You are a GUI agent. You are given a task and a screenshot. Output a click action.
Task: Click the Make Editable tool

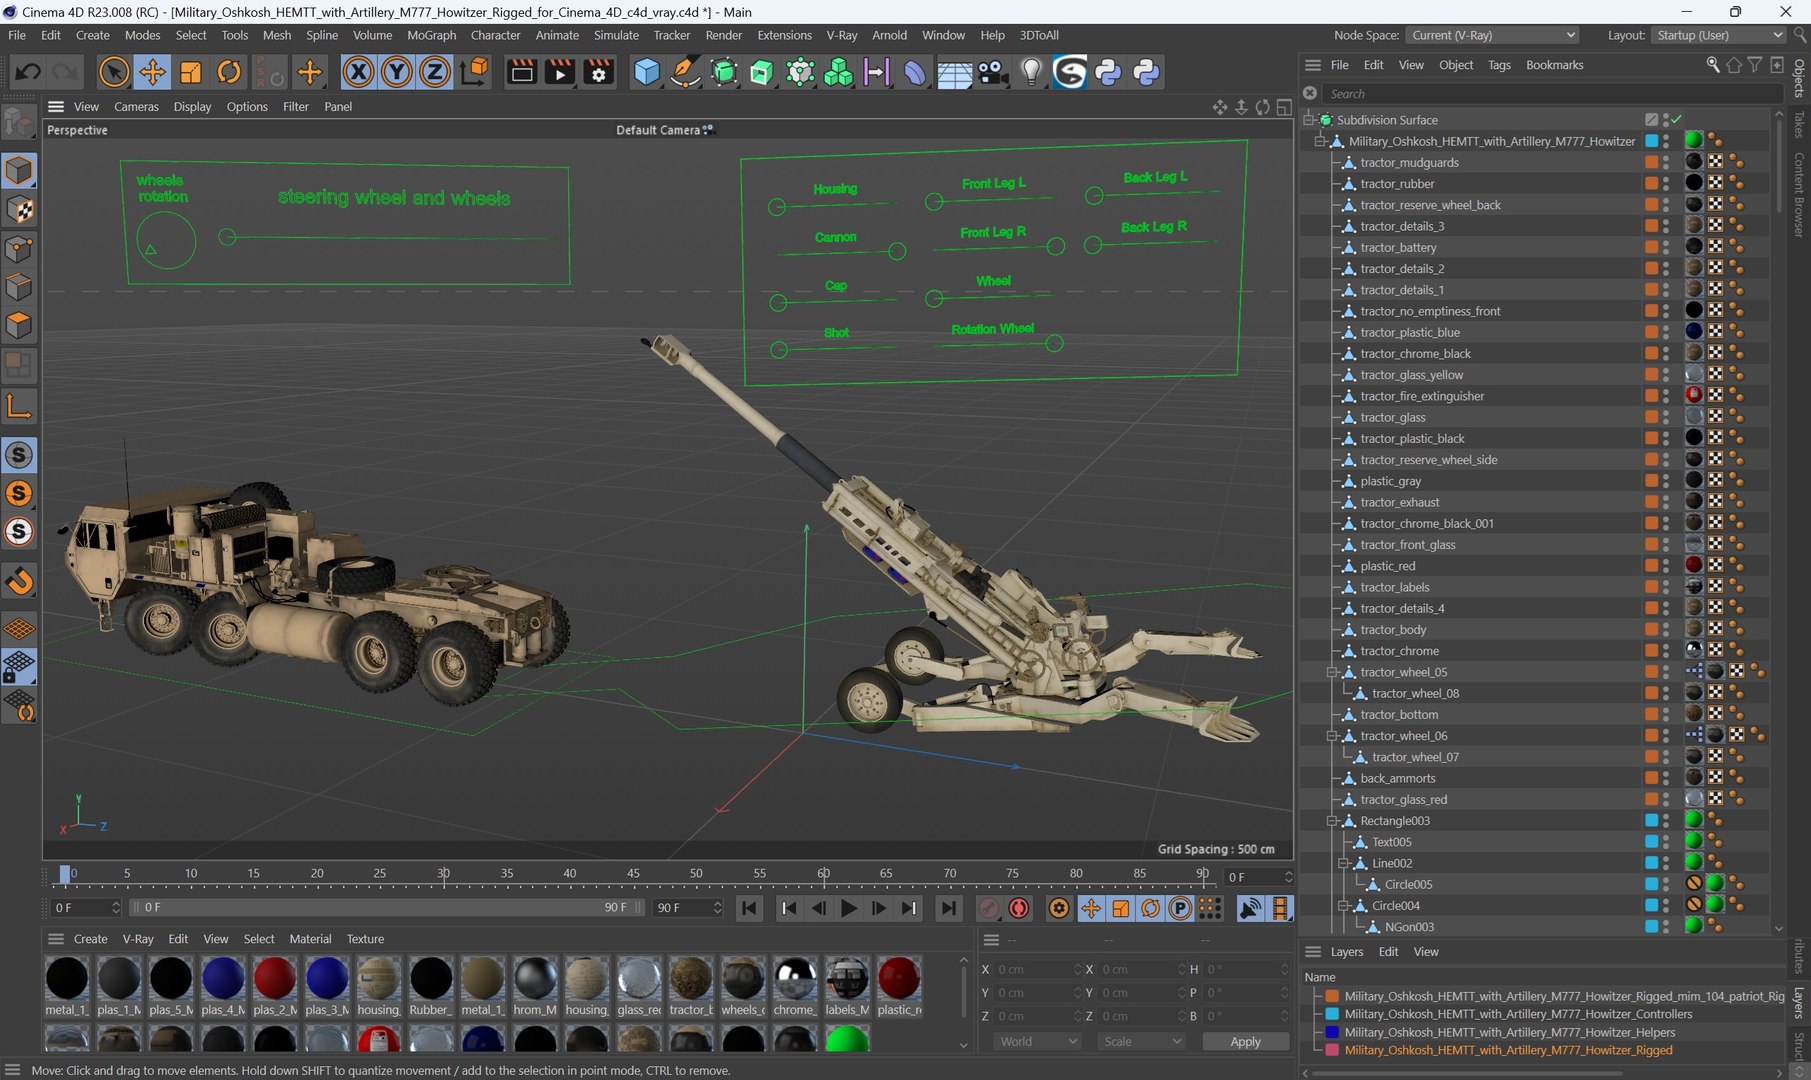click(x=19, y=123)
